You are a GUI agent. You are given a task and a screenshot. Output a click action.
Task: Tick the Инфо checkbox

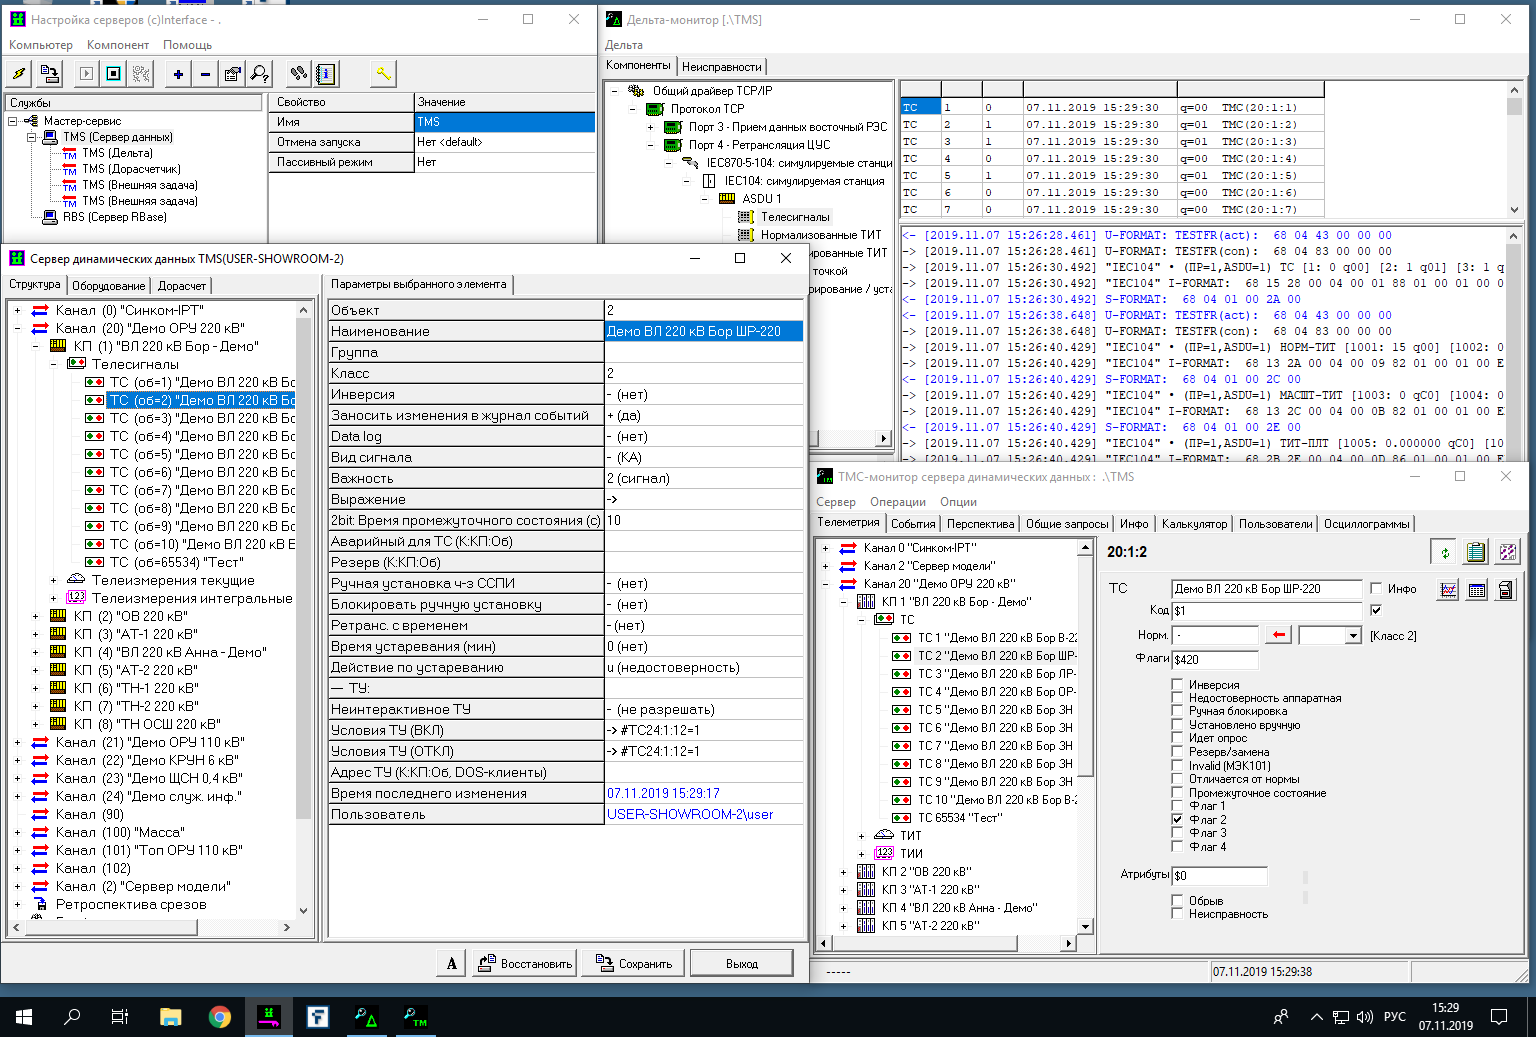click(x=1377, y=589)
